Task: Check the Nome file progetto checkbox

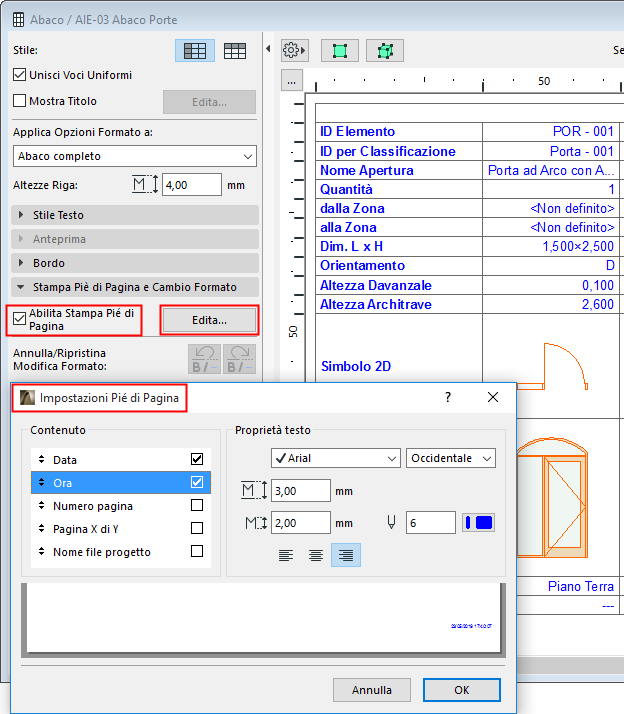Action: point(197,551)
